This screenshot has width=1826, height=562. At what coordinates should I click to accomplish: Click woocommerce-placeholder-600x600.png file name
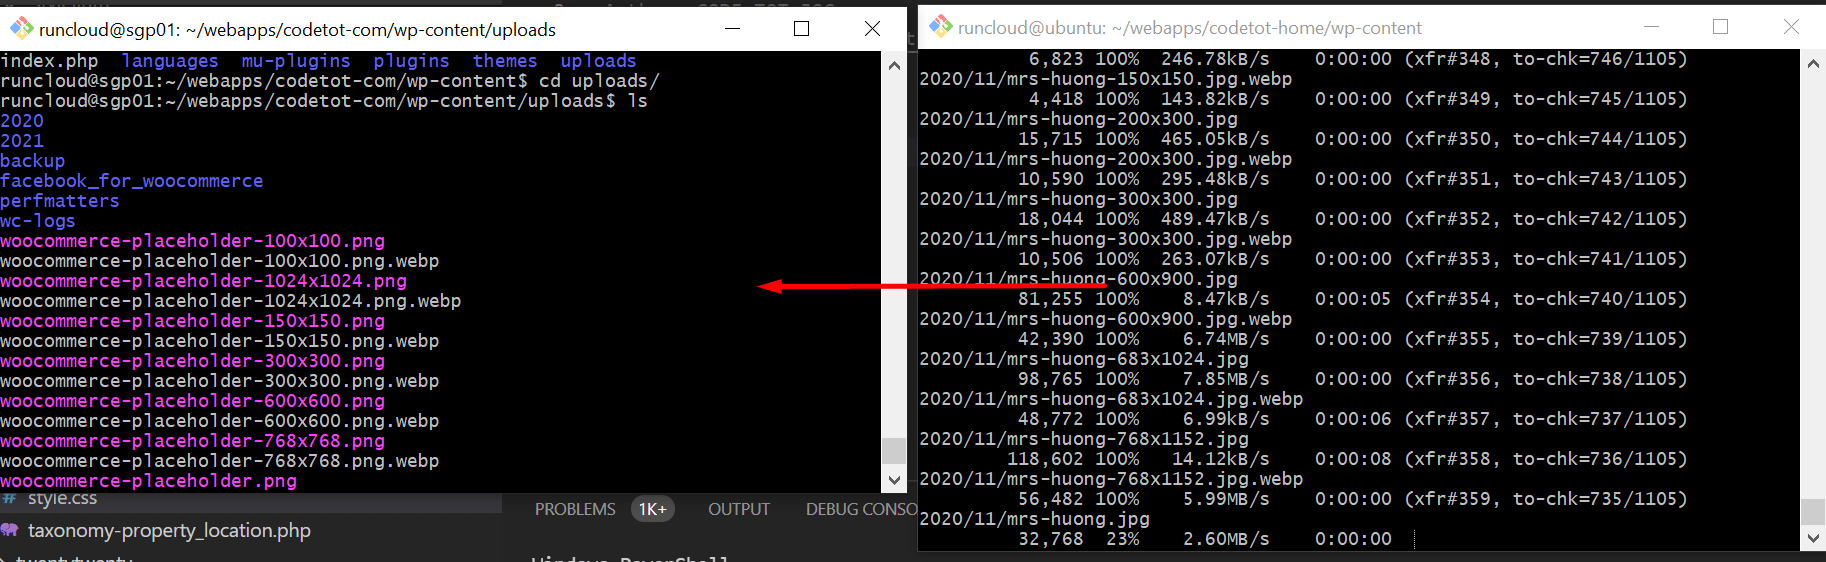192,401
